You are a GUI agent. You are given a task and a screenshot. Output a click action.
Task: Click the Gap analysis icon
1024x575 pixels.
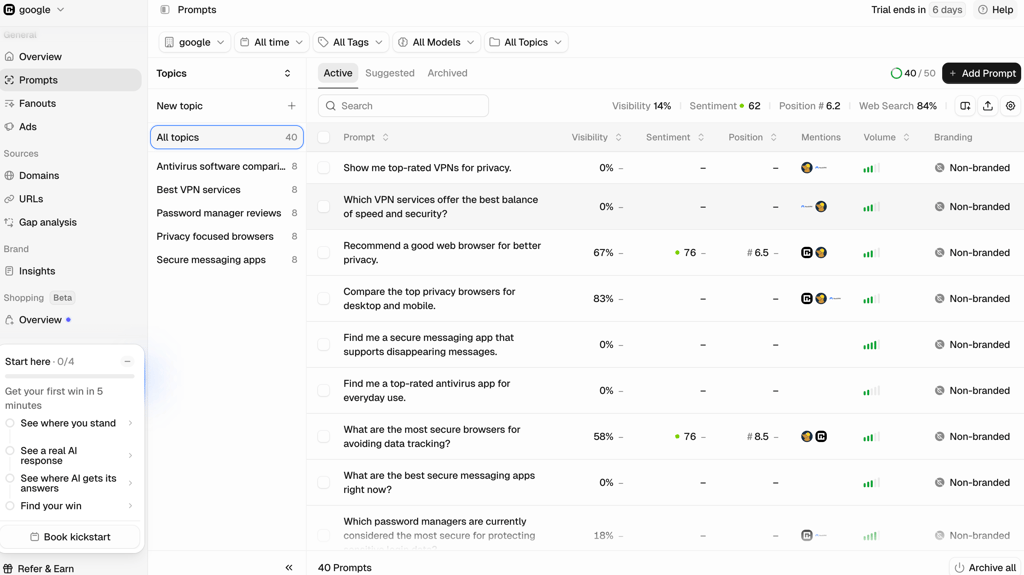pyautogui.click(x=9, y=222)
